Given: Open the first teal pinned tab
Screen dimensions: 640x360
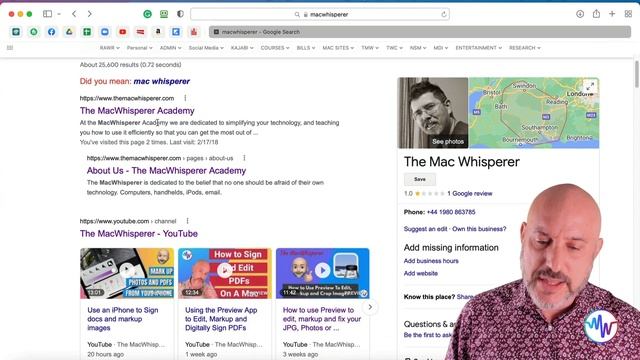Looking at the screenshot, I should [x=16, y=32].
